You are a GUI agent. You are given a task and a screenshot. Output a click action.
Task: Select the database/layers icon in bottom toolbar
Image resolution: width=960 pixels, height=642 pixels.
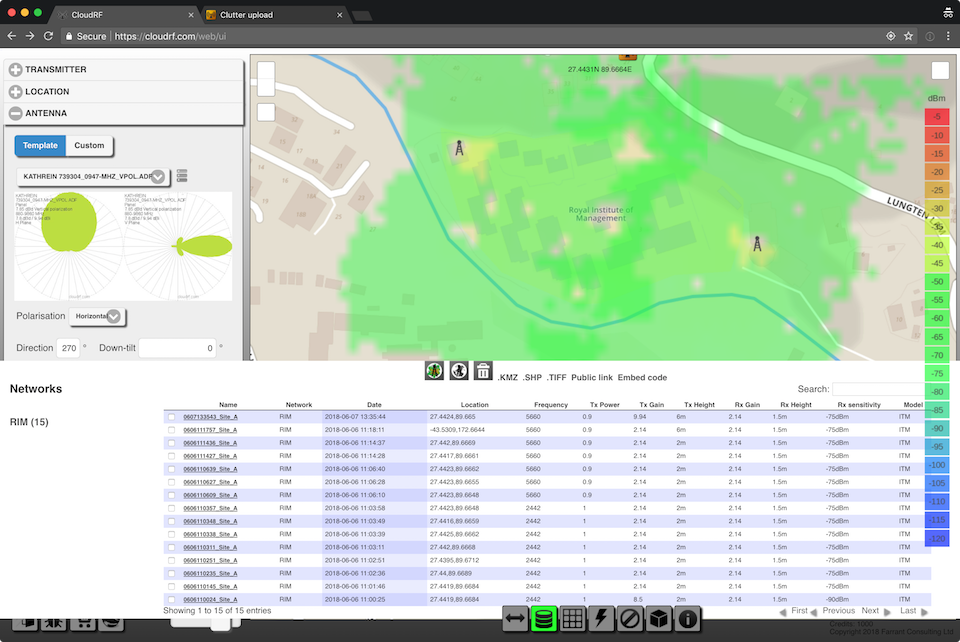pyautogui.click(x=543, y=618)
